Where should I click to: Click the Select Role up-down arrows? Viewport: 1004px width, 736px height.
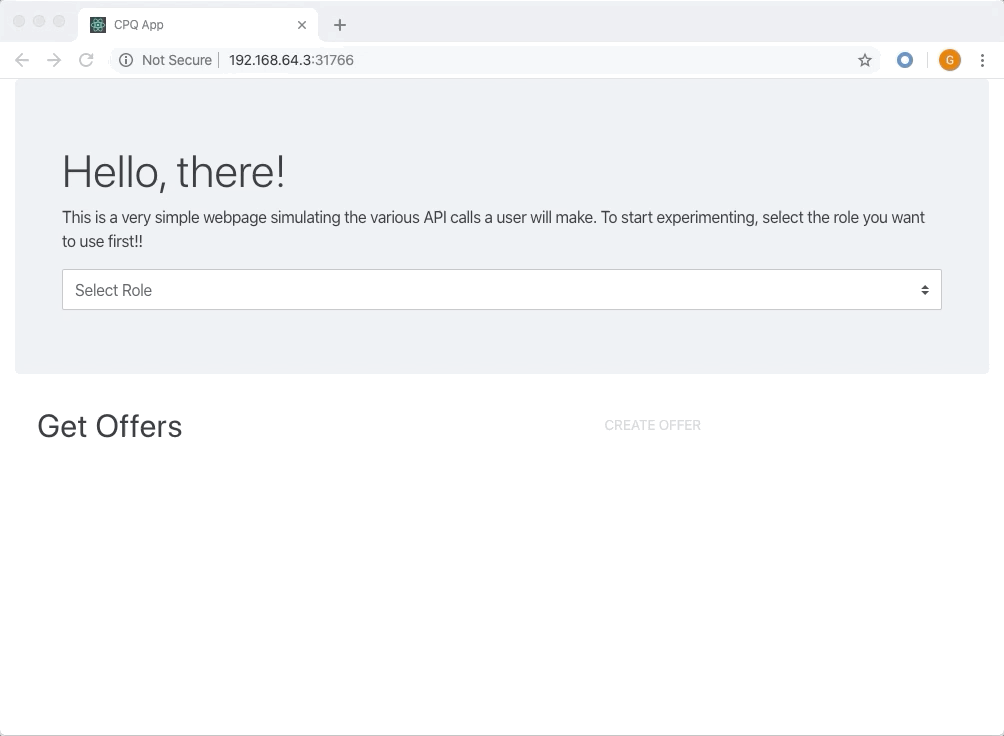pyautogui.click(x=925, y=290)
